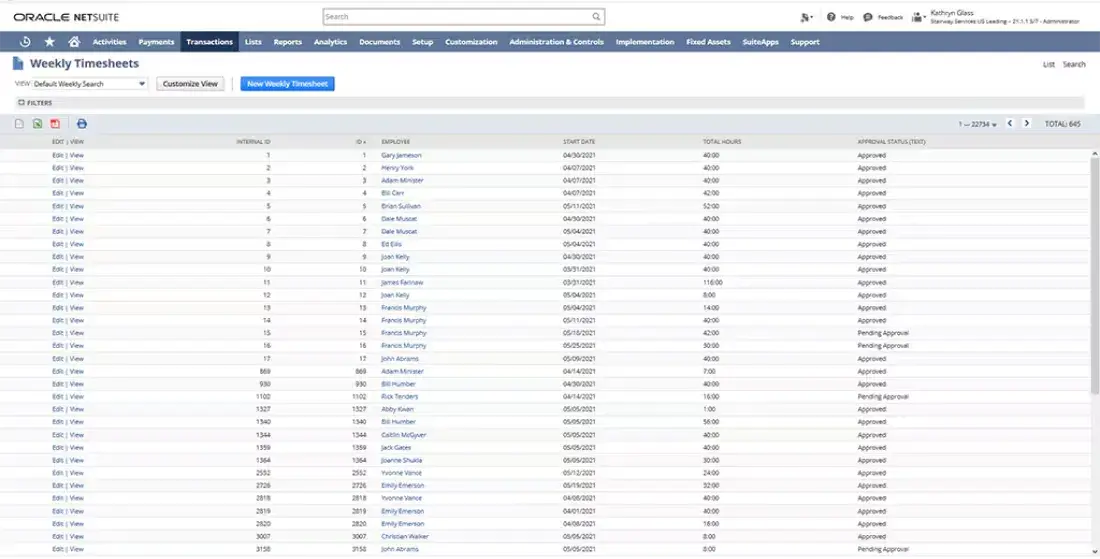The image size is (1100, 559).
Task: Open employee James Farlnaw link
Action: (x=402, y=283)
